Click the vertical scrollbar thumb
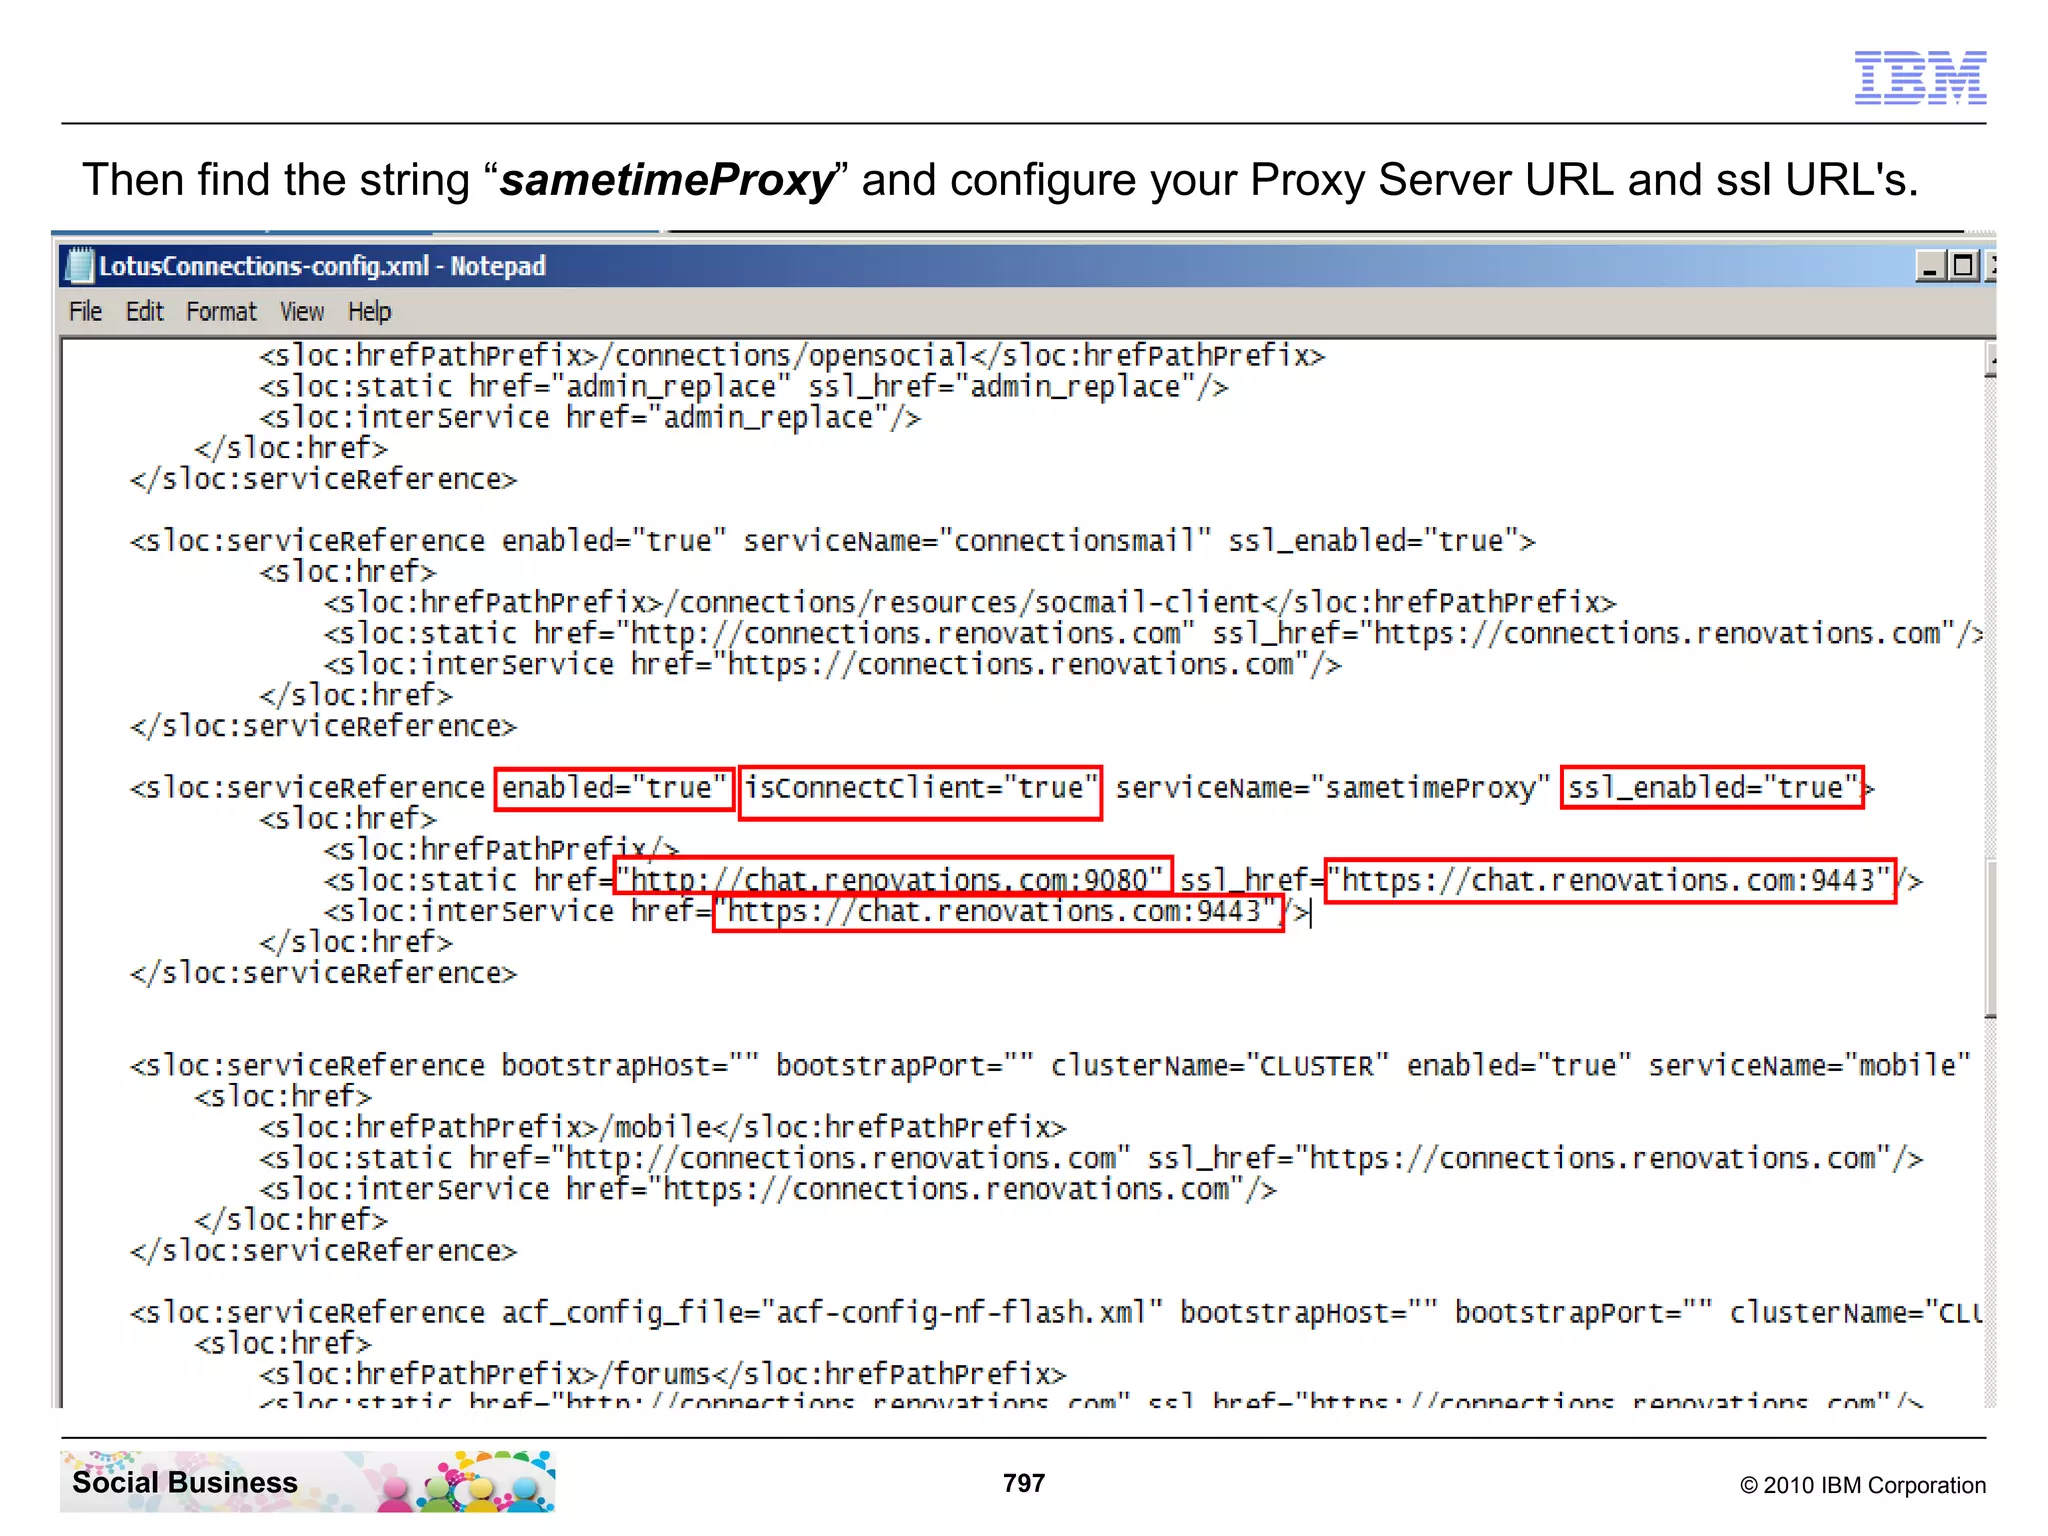This screenshot has width=2048, height=1536. (x=1990, y=937)
